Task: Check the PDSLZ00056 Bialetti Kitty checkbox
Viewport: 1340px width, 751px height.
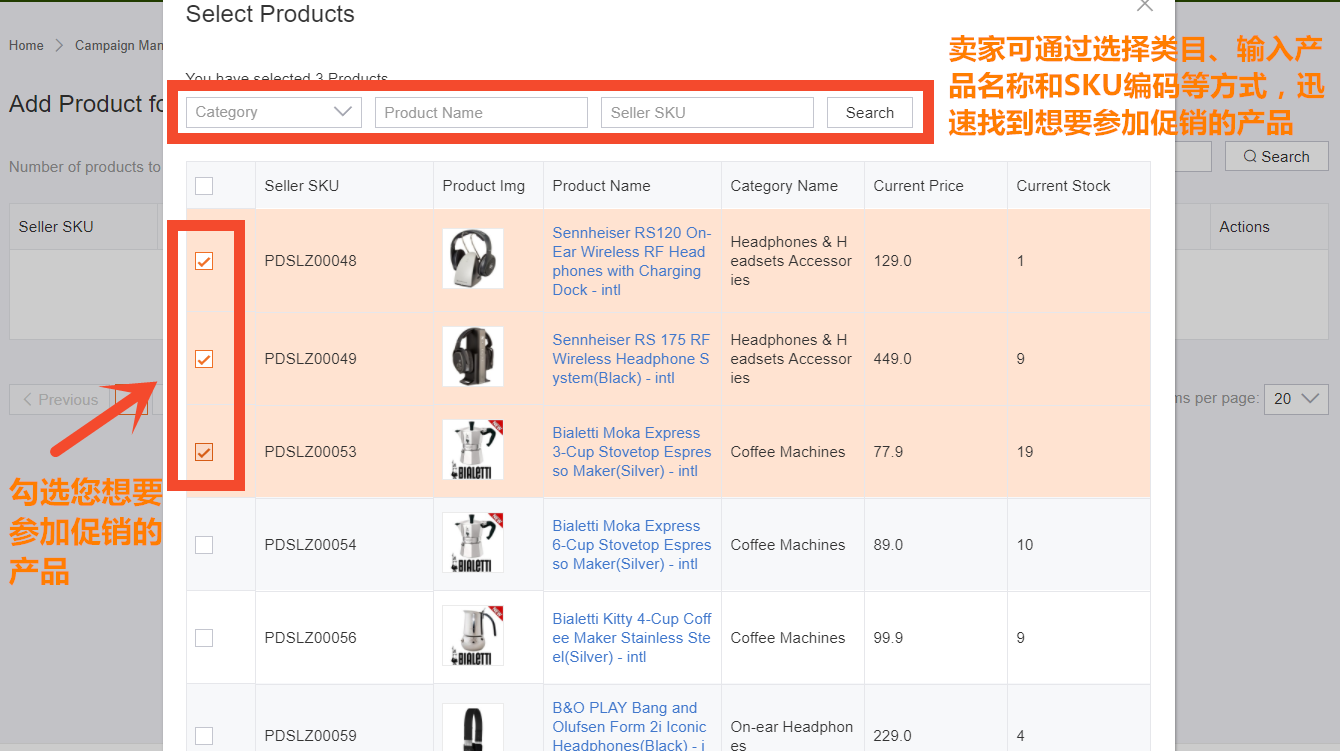Action: coord(204,638)
